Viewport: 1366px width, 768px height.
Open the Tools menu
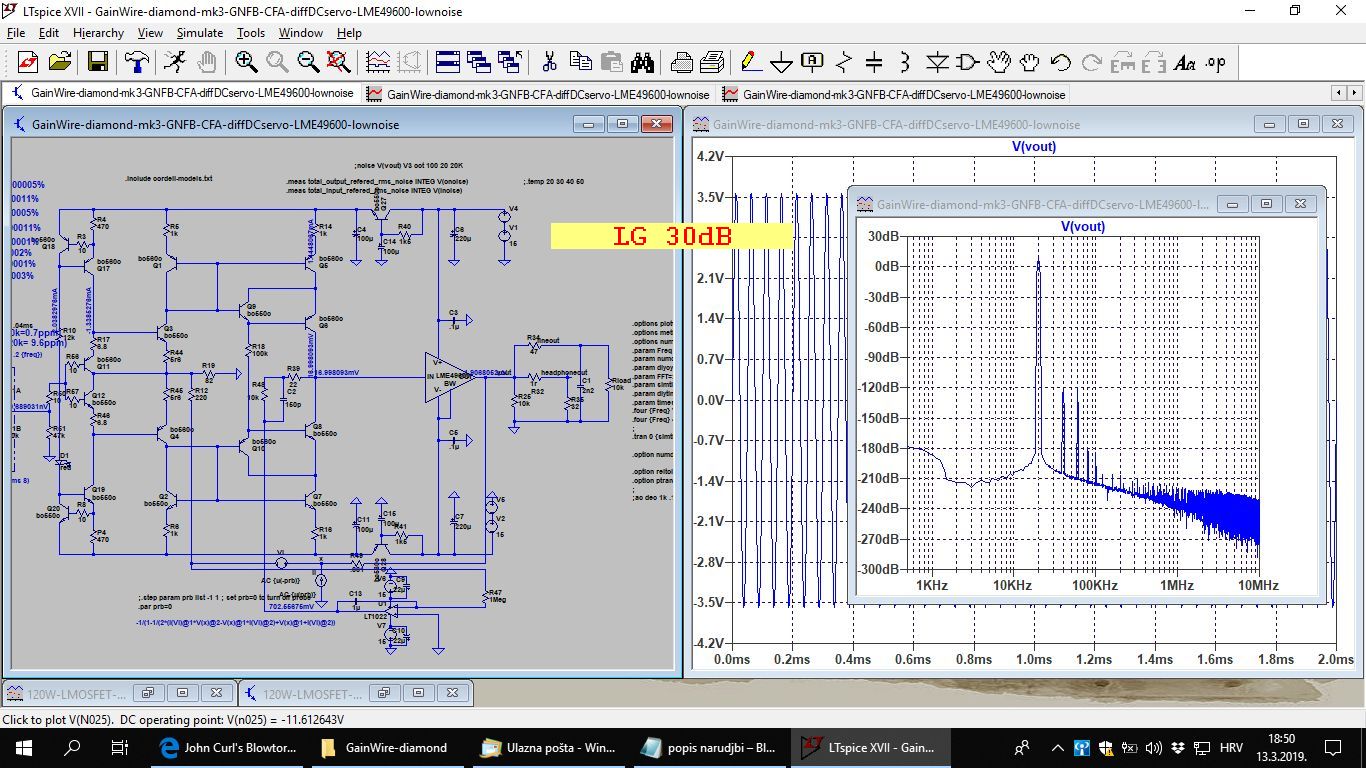[251, 33]
